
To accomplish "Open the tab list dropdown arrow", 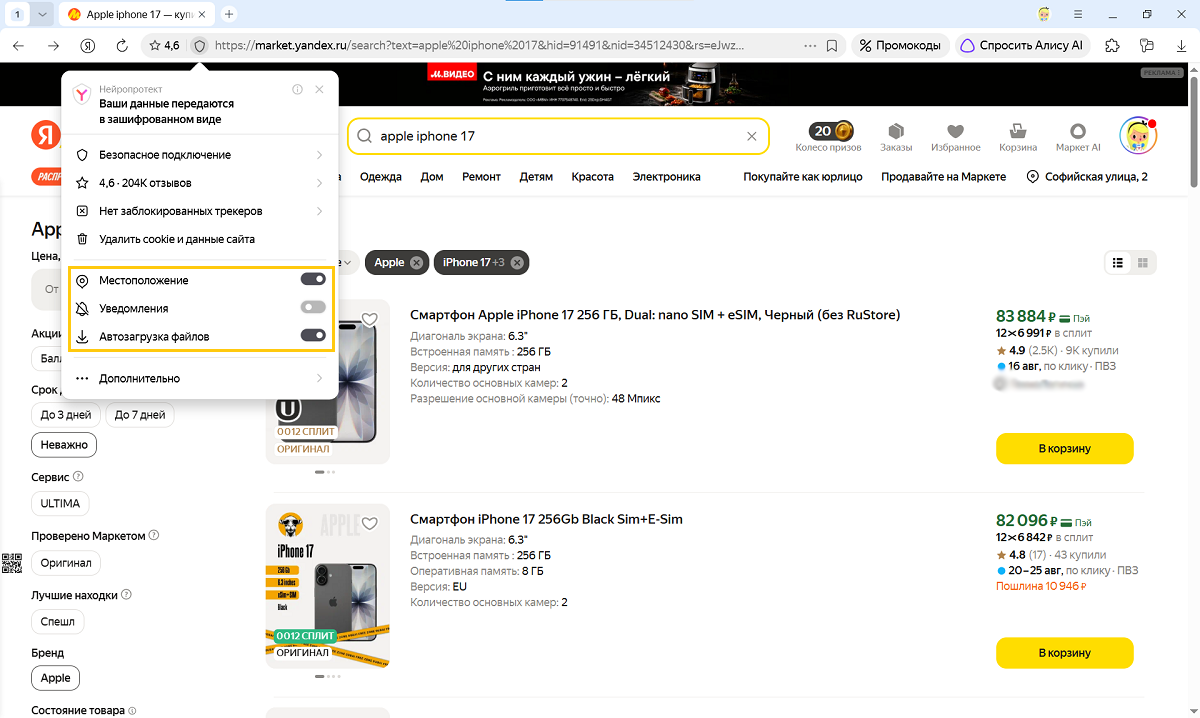I will click(42, 14).
